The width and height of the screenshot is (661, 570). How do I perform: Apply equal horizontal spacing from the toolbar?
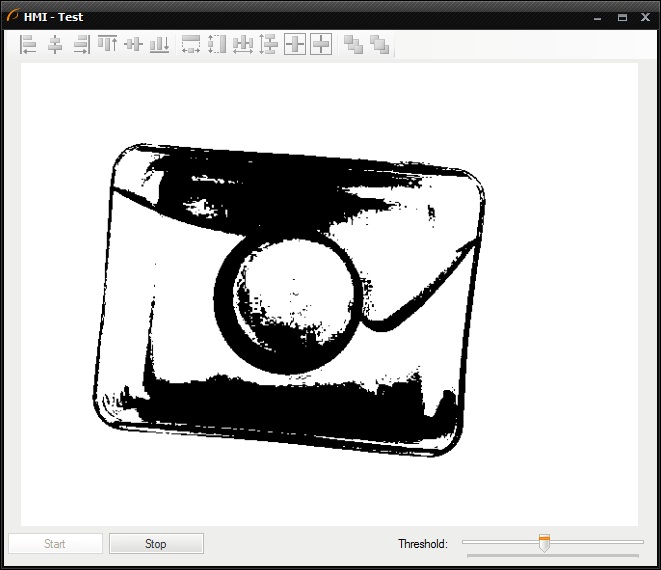(243, 44)
